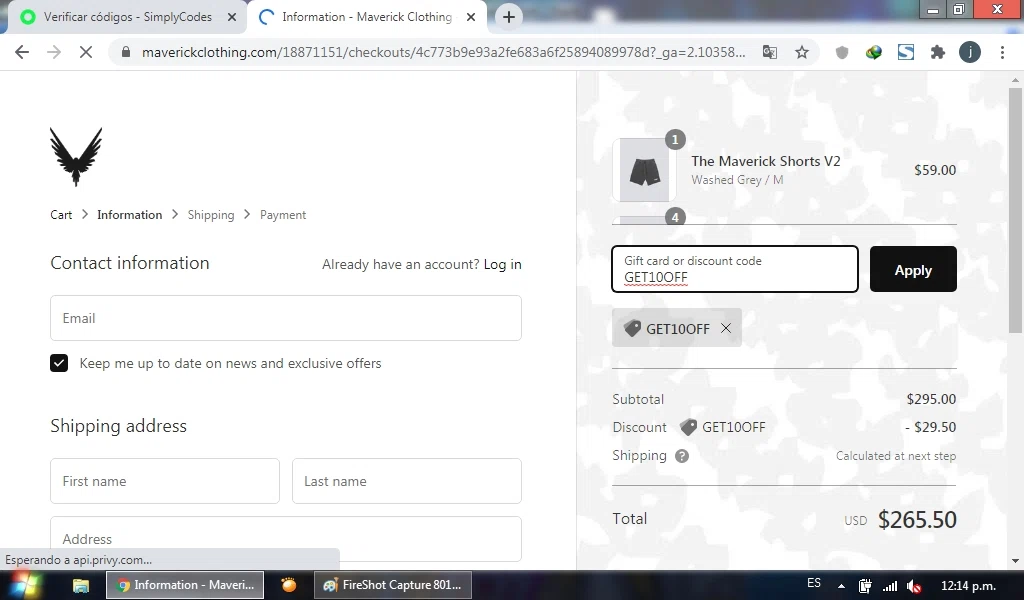Viewport: 1024px width, 600px height.
Task: Click The Maverick Shorts V2 product name
Action: click(x=765, y=161)
